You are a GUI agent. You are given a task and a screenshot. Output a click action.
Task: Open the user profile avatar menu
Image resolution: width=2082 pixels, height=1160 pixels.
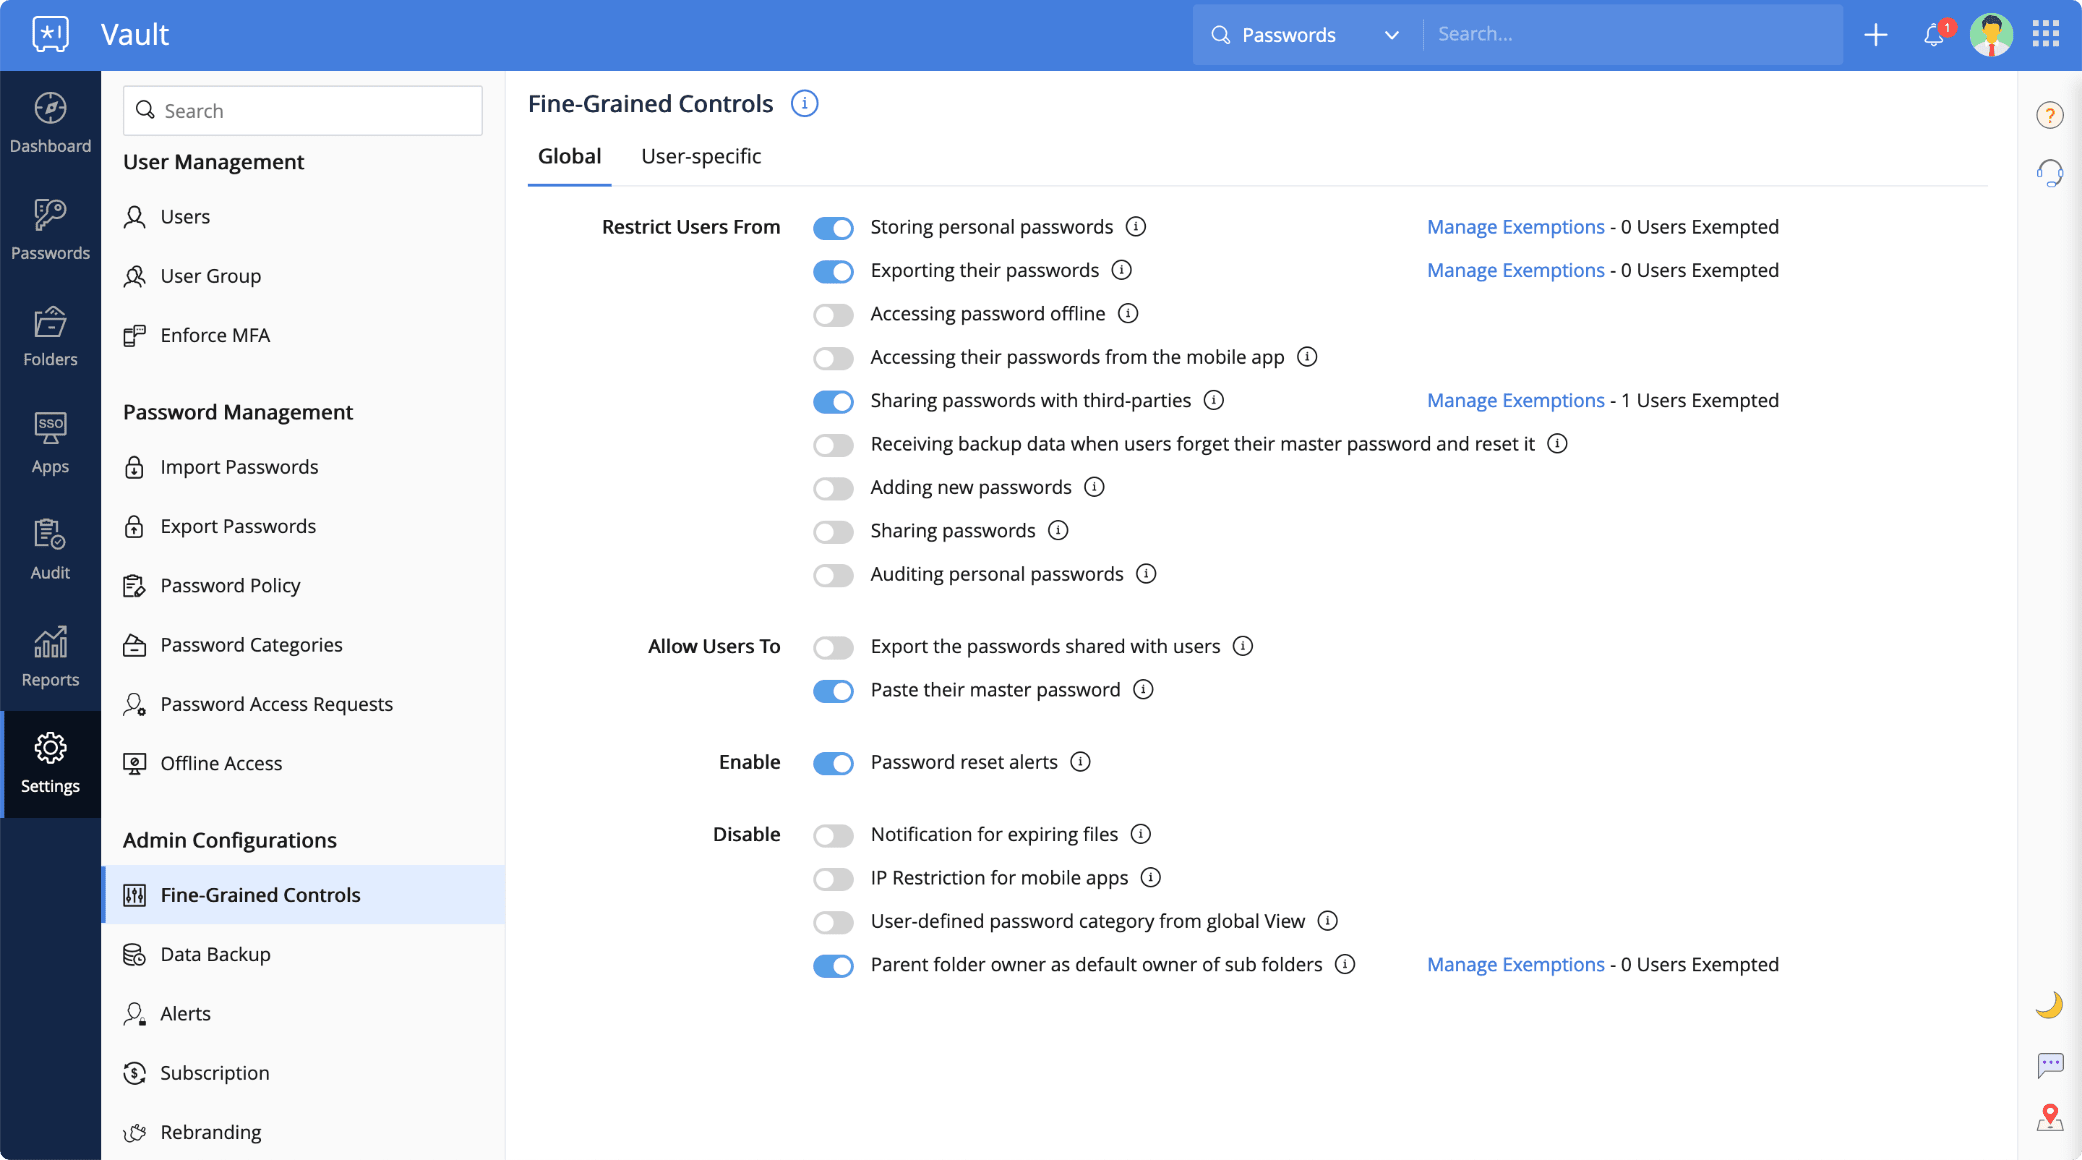(x=1990, y=35)
